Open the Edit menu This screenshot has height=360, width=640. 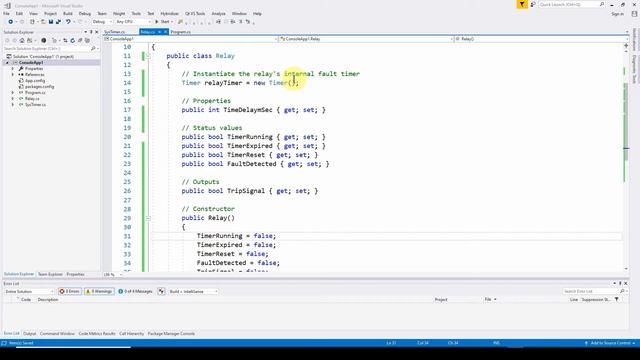(x=19, y=13)
